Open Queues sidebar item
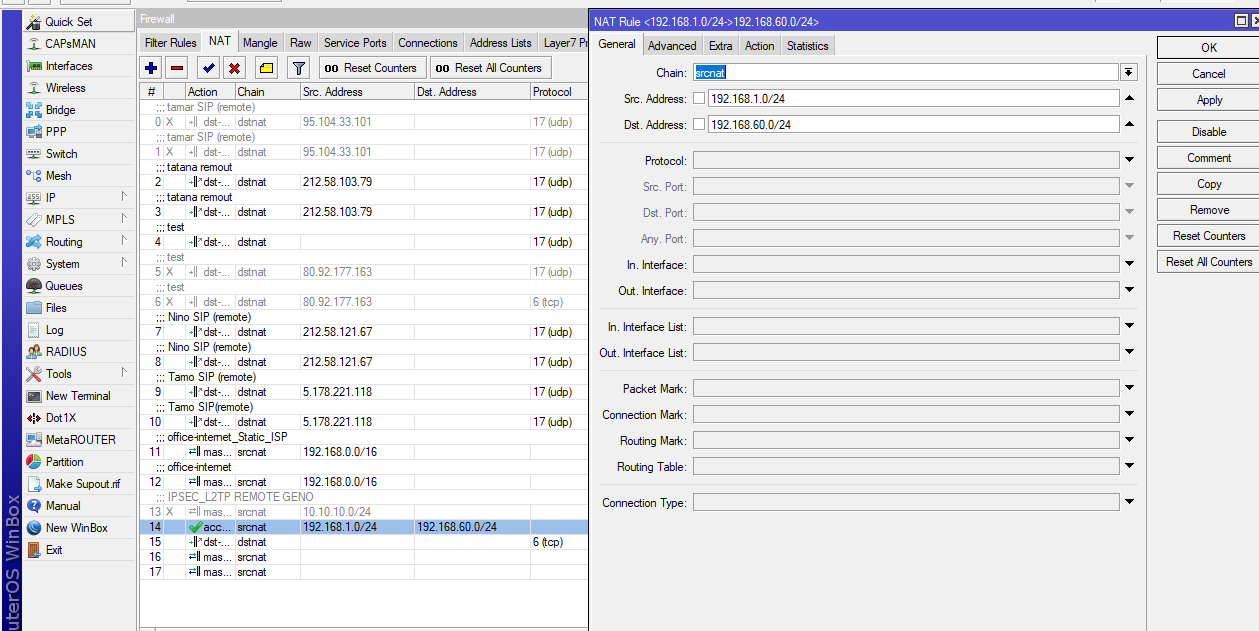The width and height of the screenshot is (1259, 631). [78, 286]
